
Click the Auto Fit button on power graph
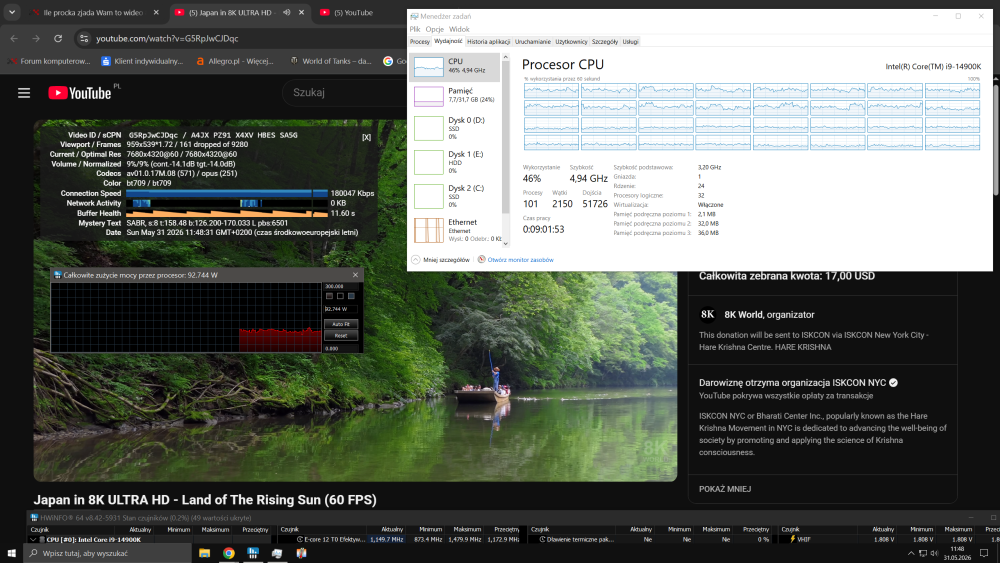click(341, 324)
